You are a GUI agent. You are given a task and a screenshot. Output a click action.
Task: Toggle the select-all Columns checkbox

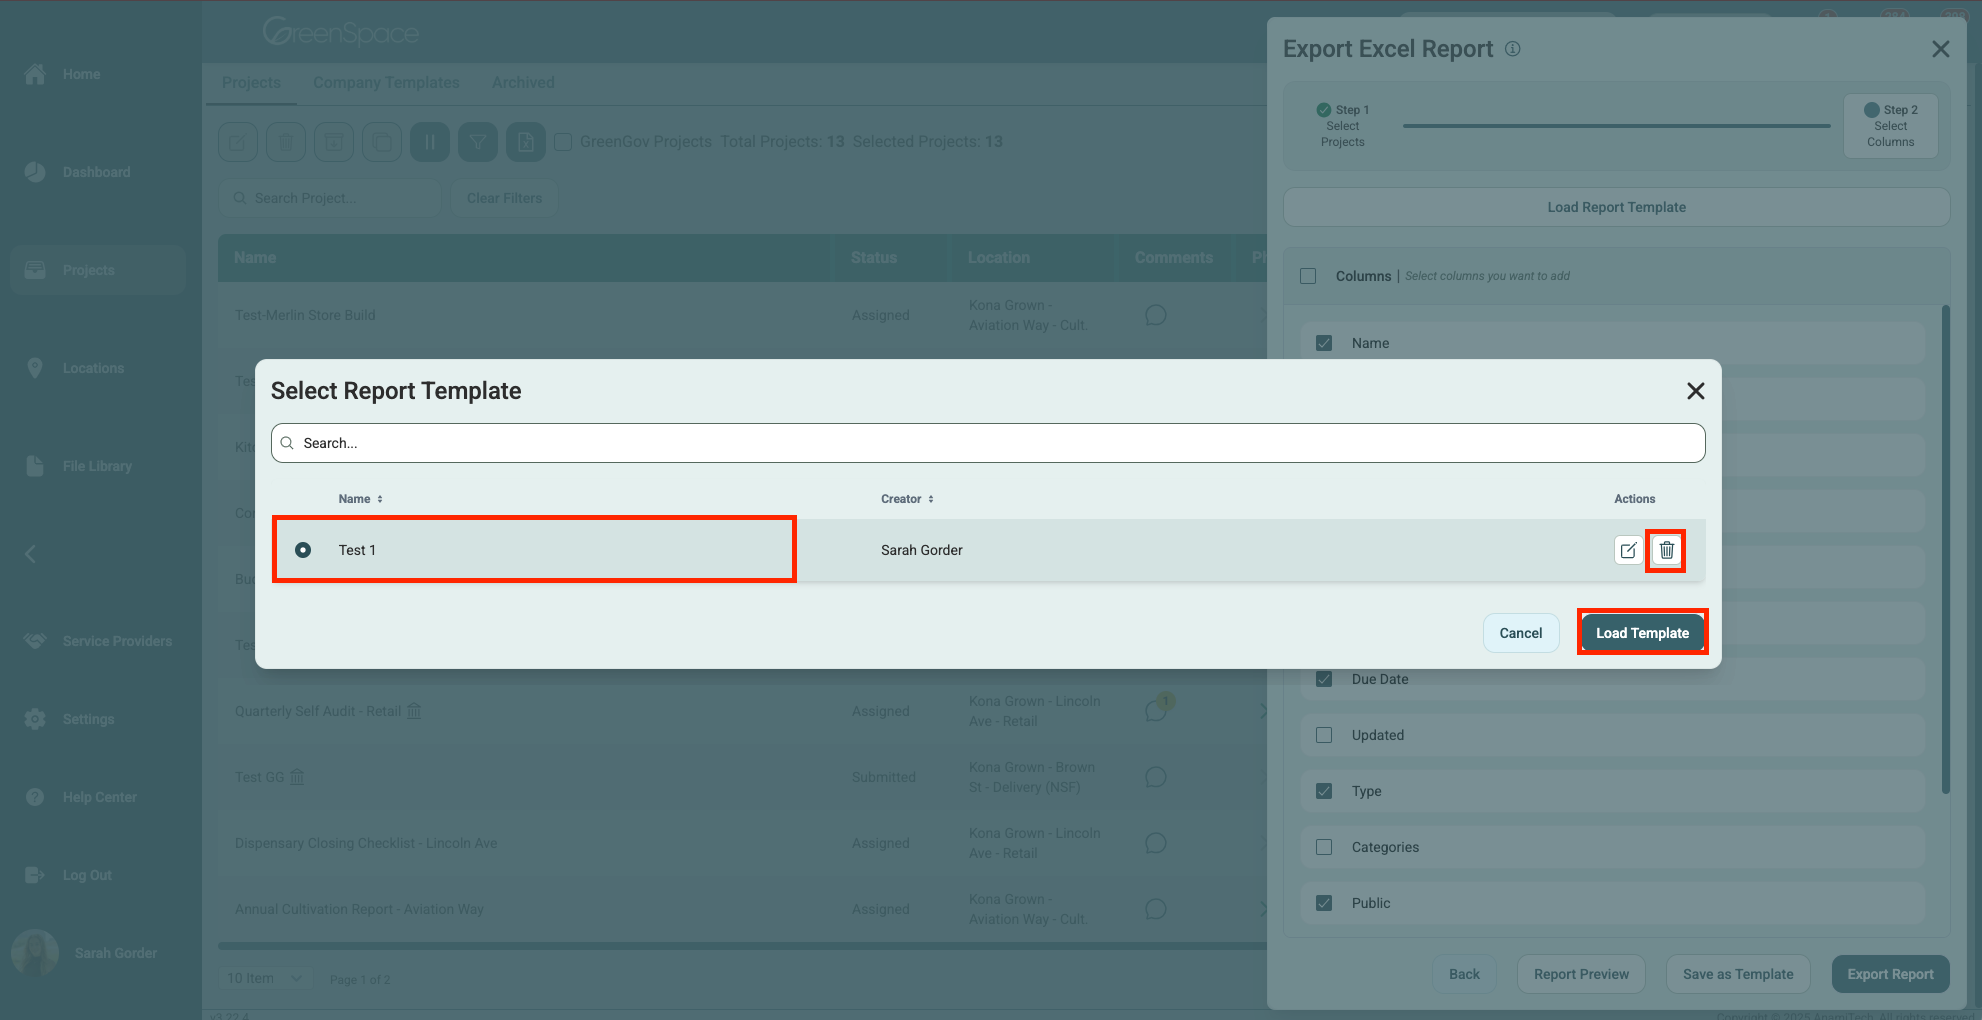pos(1308,276)
